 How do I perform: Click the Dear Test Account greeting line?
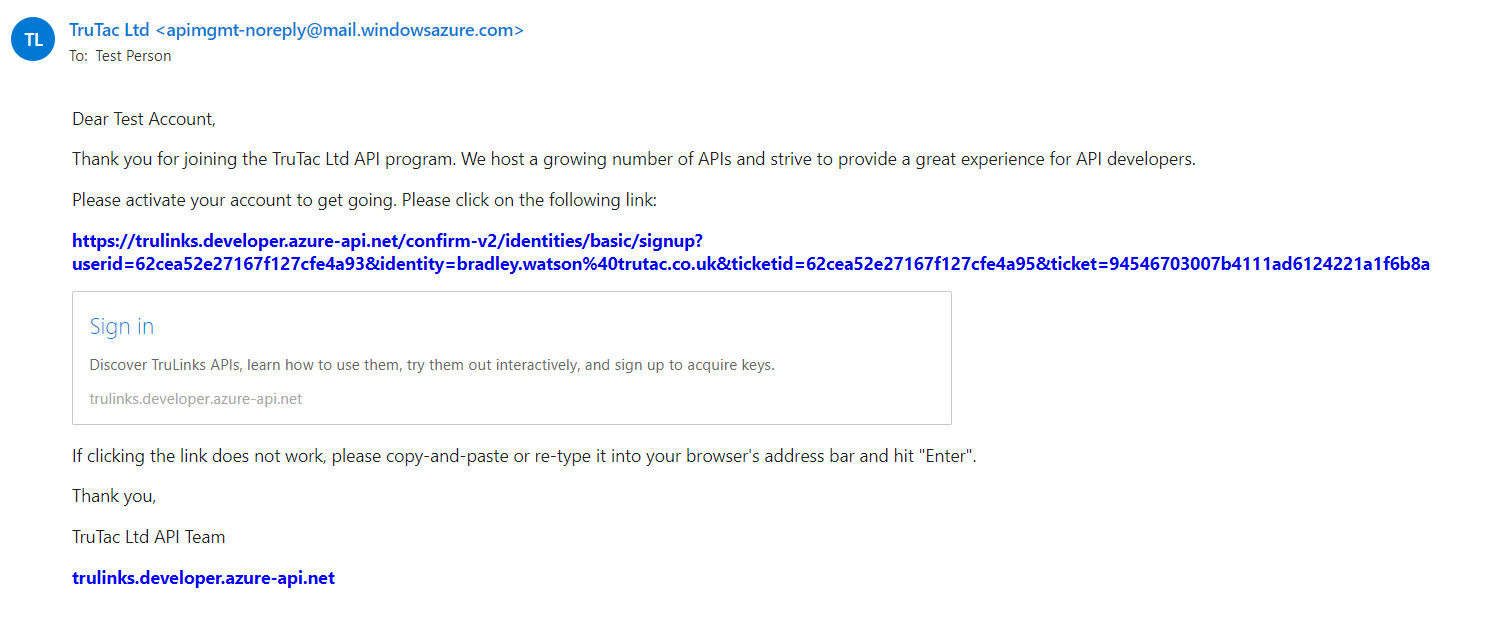tap(144, 119)
